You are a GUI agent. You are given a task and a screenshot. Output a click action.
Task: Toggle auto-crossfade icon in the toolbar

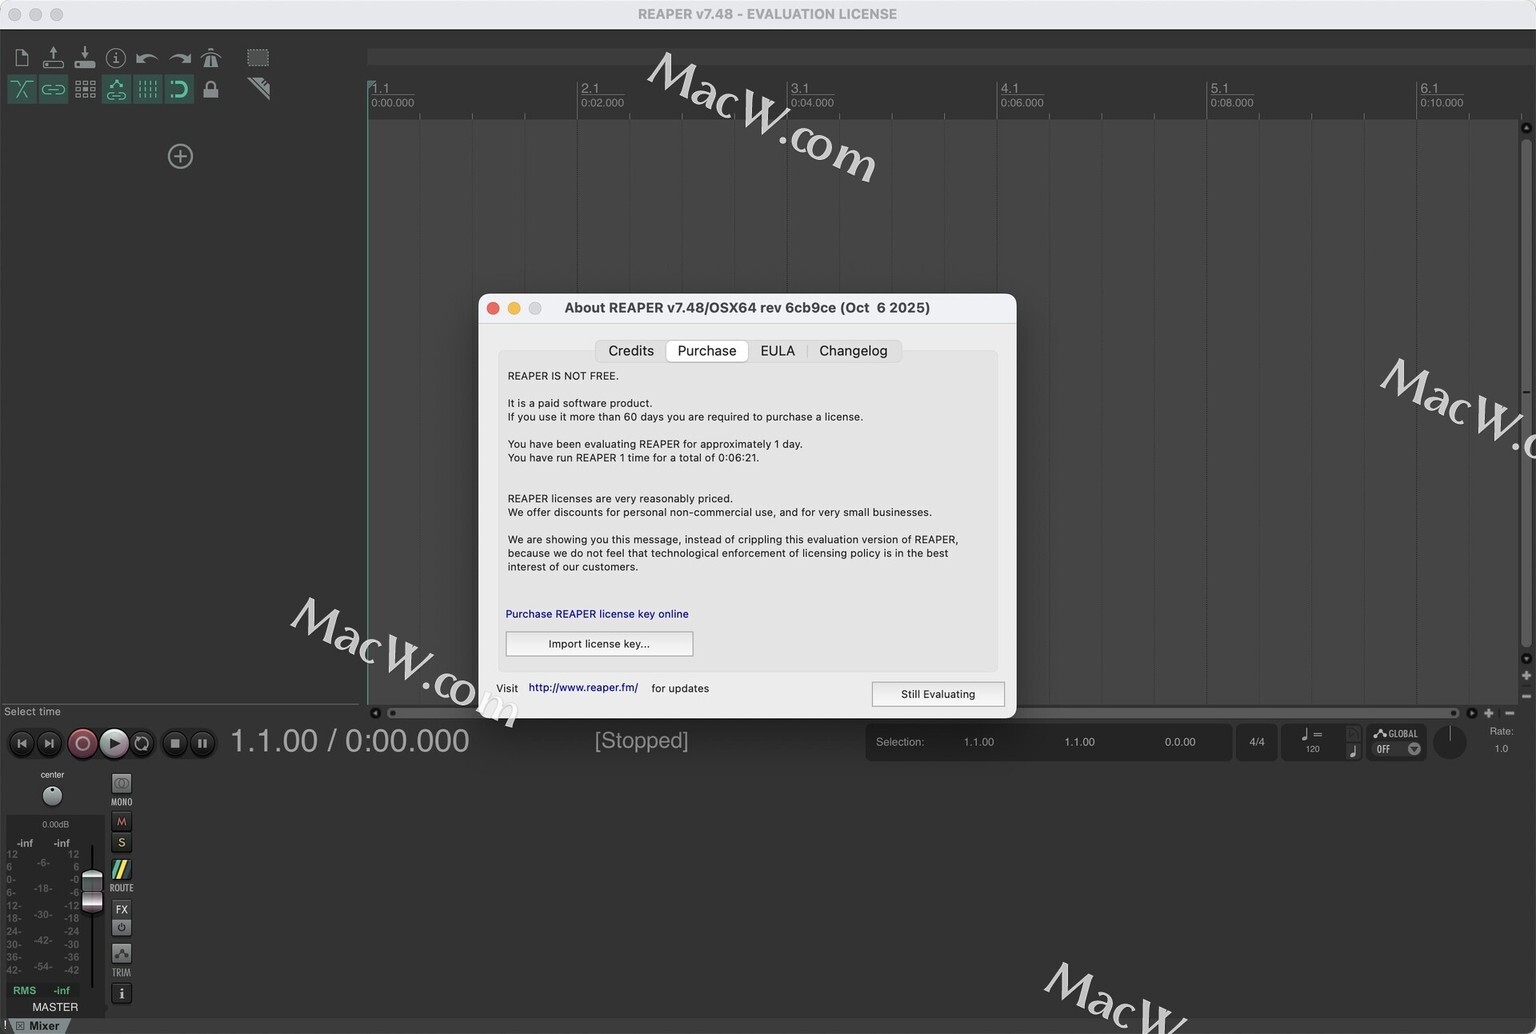point(21,89)
